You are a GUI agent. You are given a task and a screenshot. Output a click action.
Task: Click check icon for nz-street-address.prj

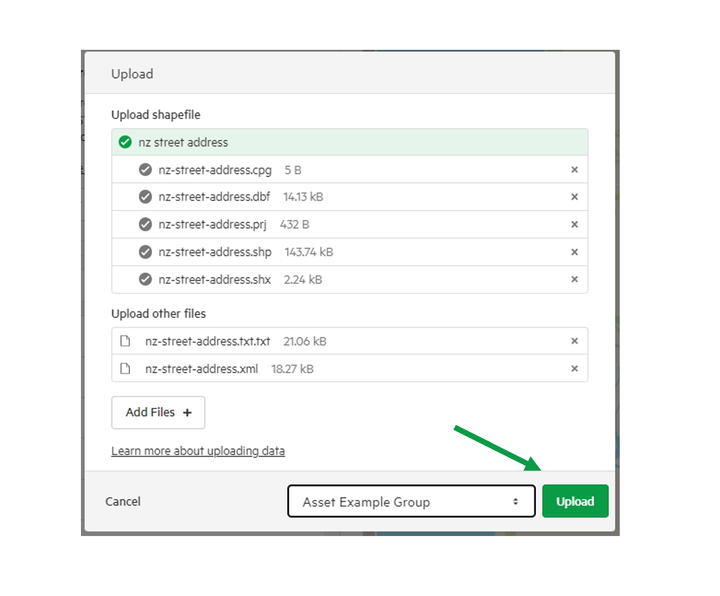point(145,225)
